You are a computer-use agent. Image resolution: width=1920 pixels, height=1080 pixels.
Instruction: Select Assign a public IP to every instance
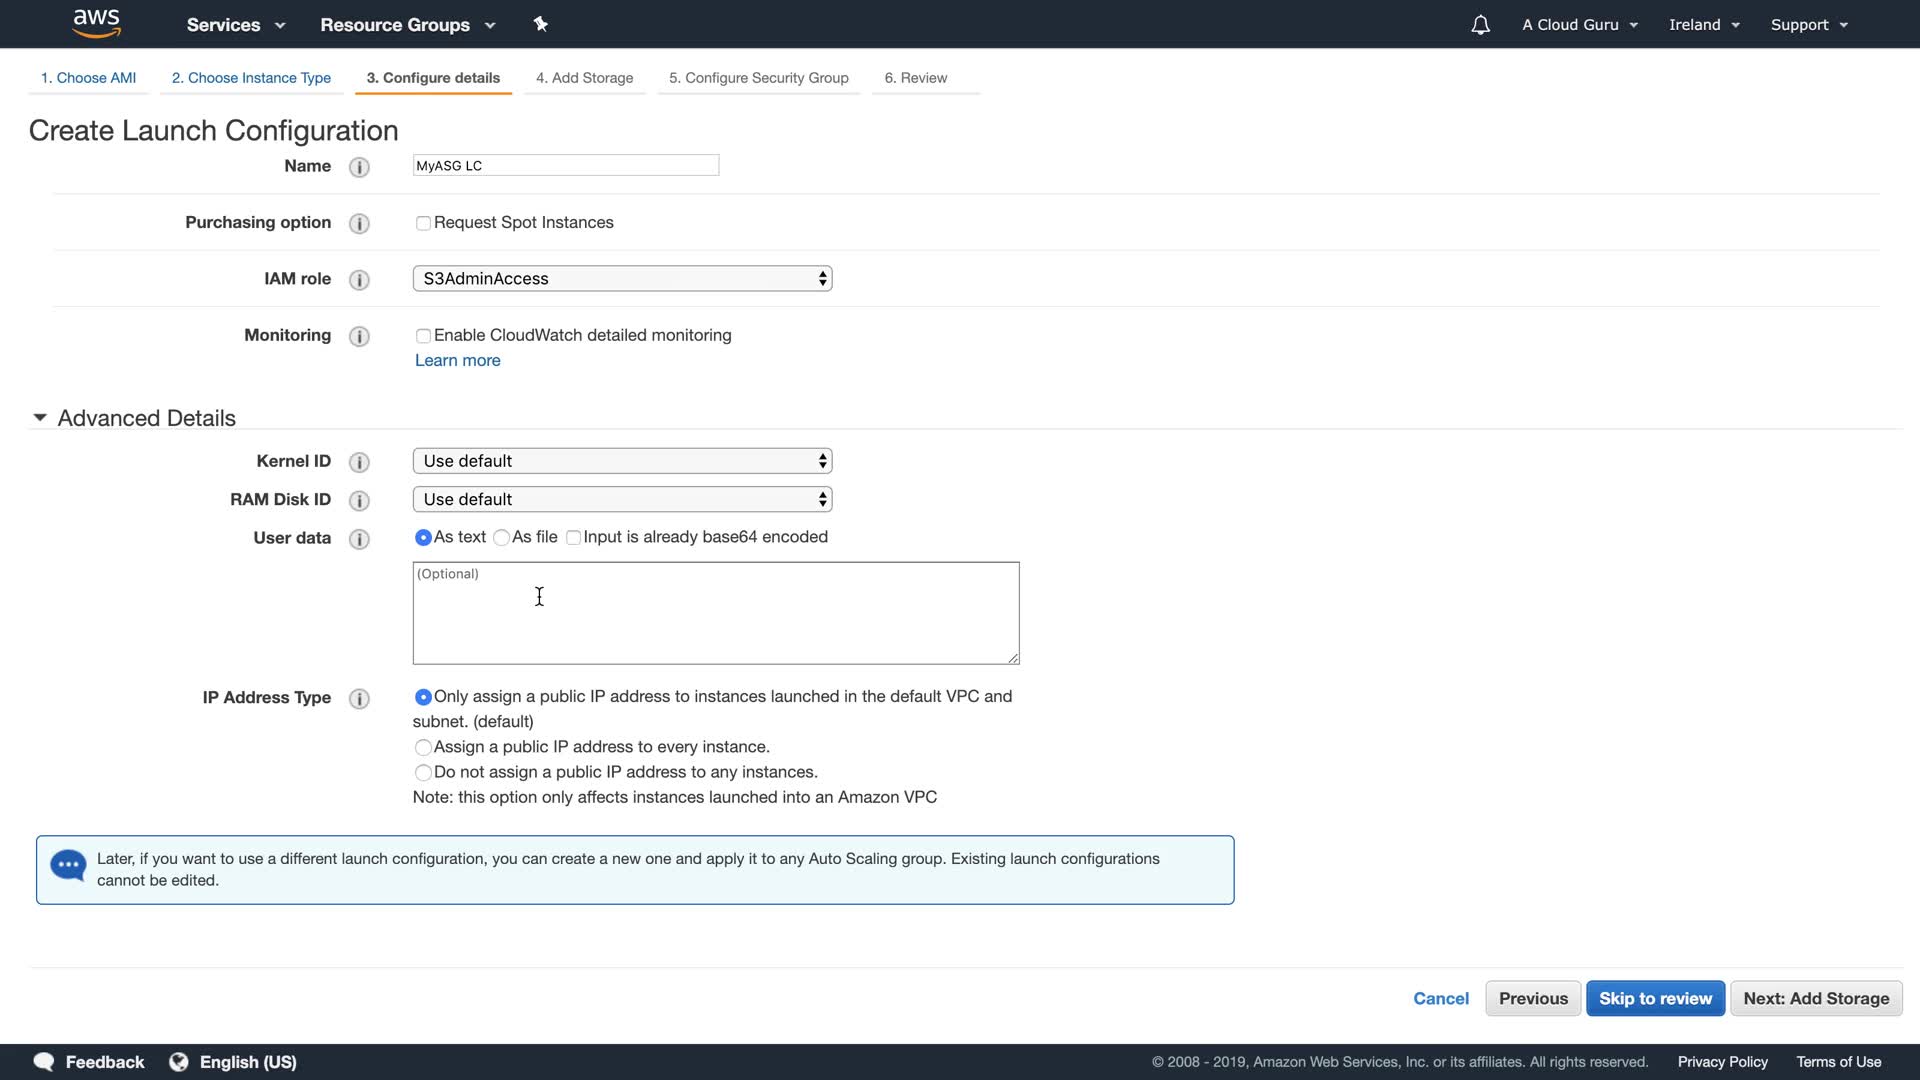(x=423, y=747)
